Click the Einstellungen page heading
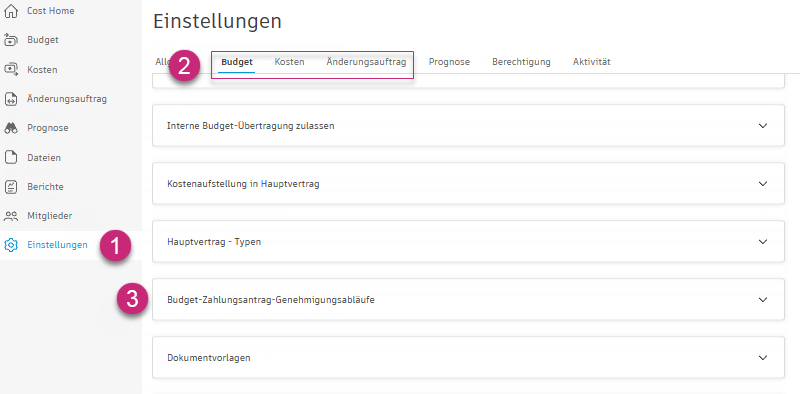This screenshot has width=800, height=394. click(x=217, y=21)
